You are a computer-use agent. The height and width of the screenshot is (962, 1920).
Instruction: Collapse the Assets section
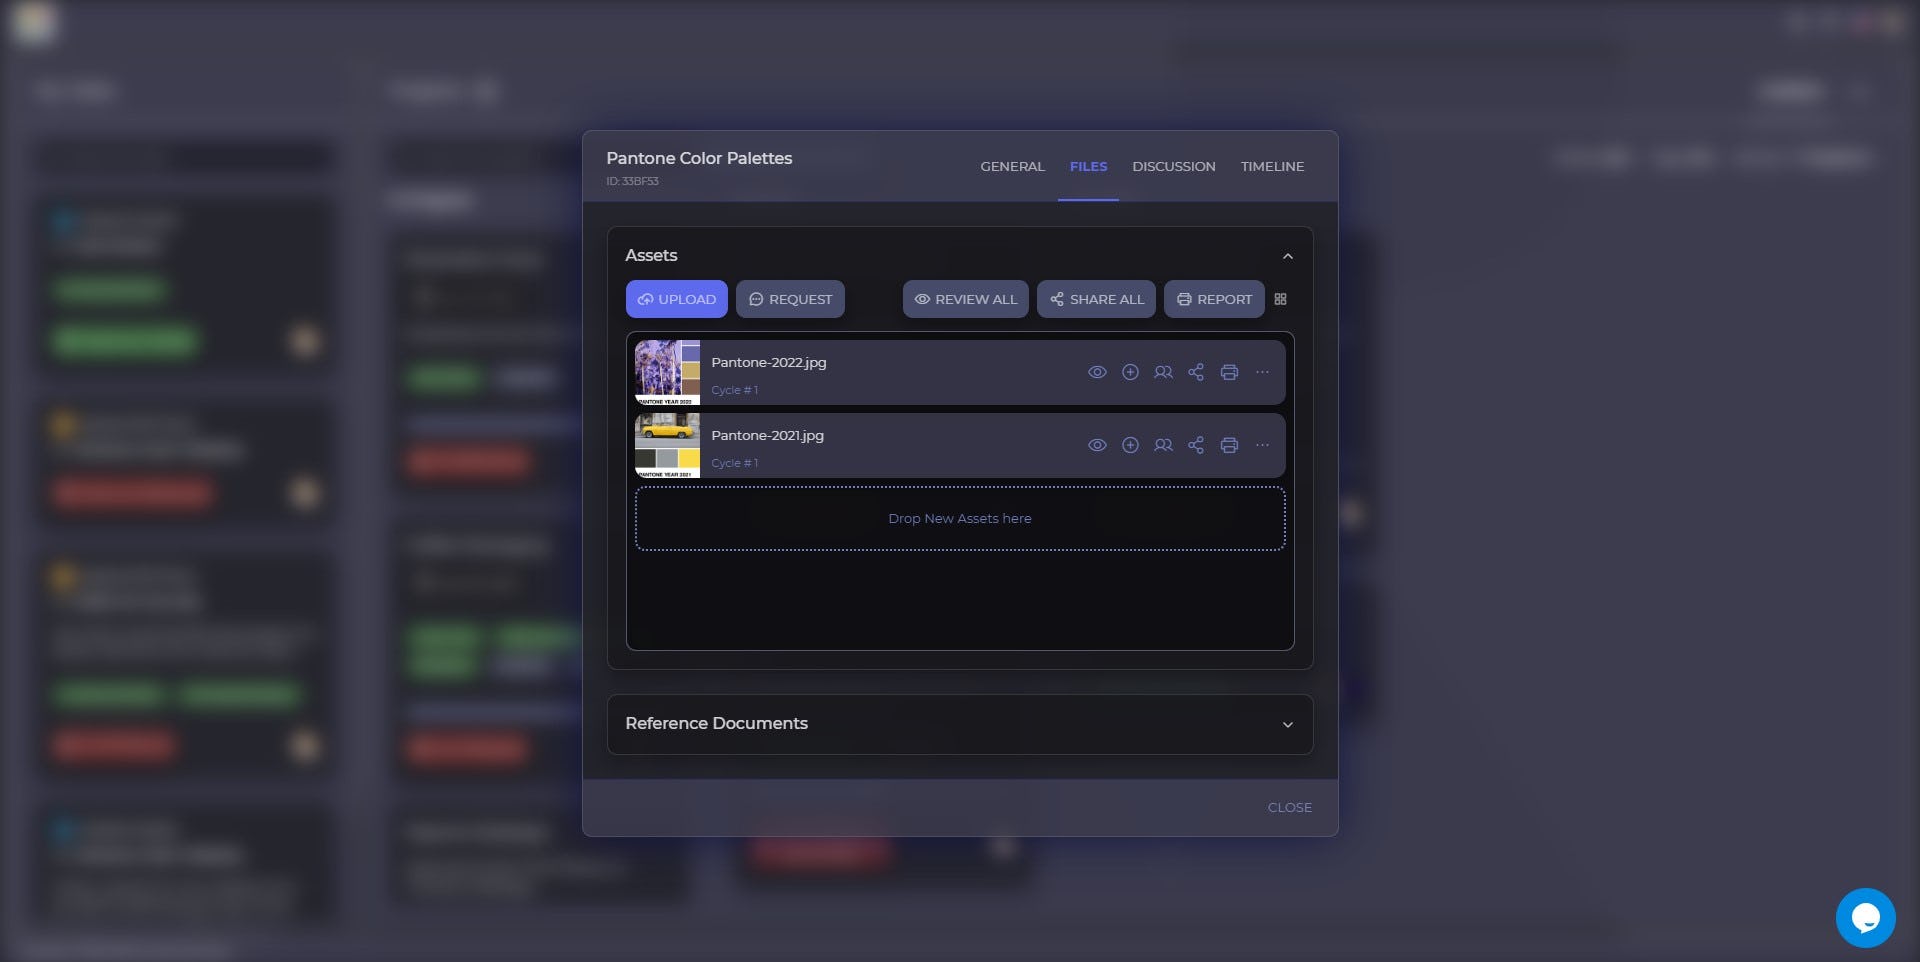(1288, 256)
